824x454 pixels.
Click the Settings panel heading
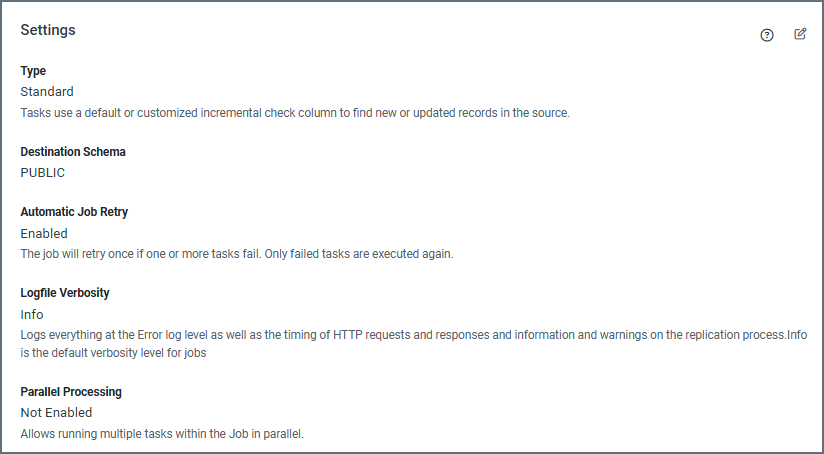pyautogui.click(x=48, y=30)
